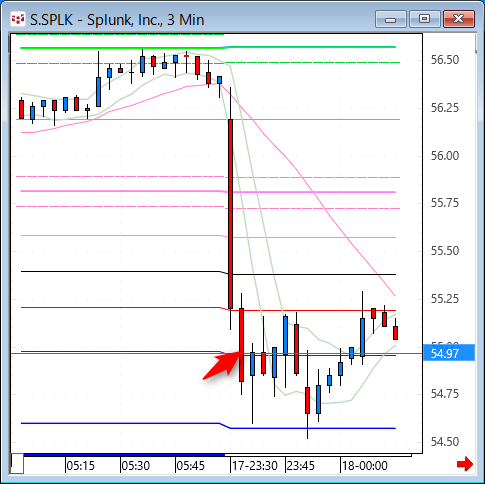This screenshot has width=485, height=484.
Task: Click the 18-00:00 time axis label
Action: (x=365, y=466)
